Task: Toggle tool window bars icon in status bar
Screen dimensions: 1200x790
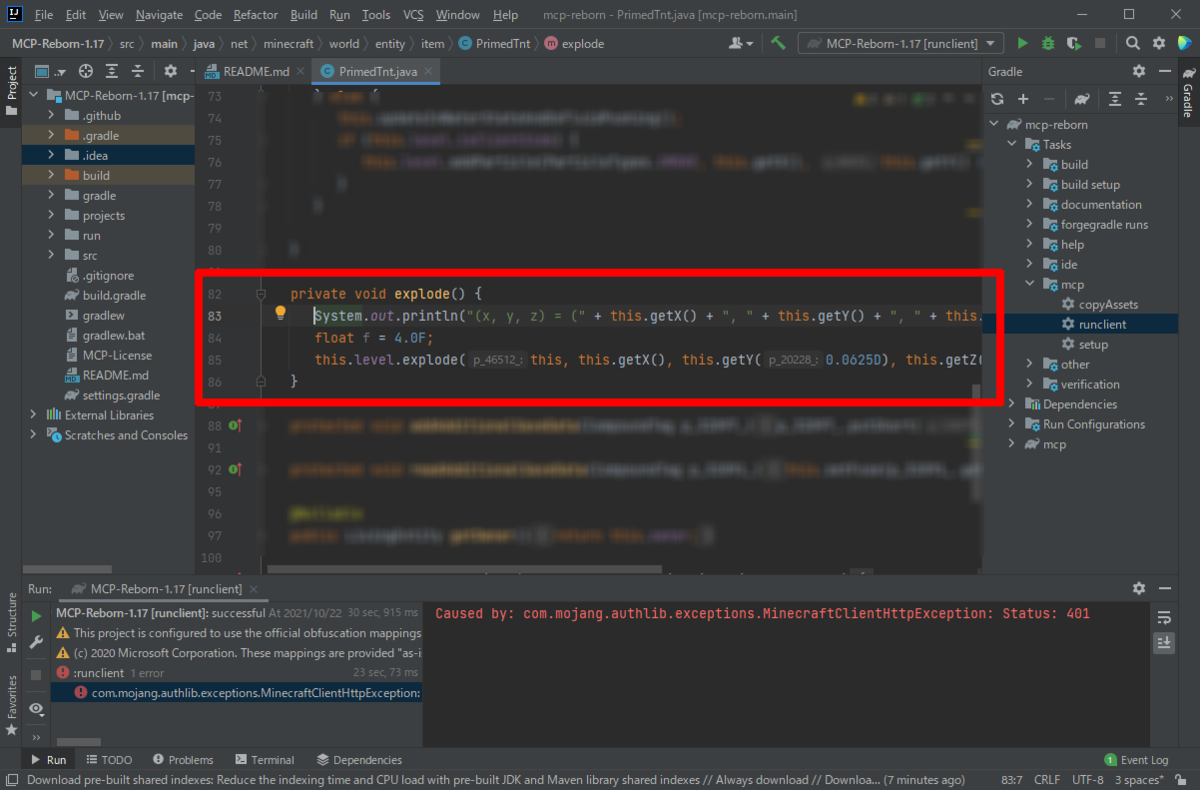Action: click(11, 780)
